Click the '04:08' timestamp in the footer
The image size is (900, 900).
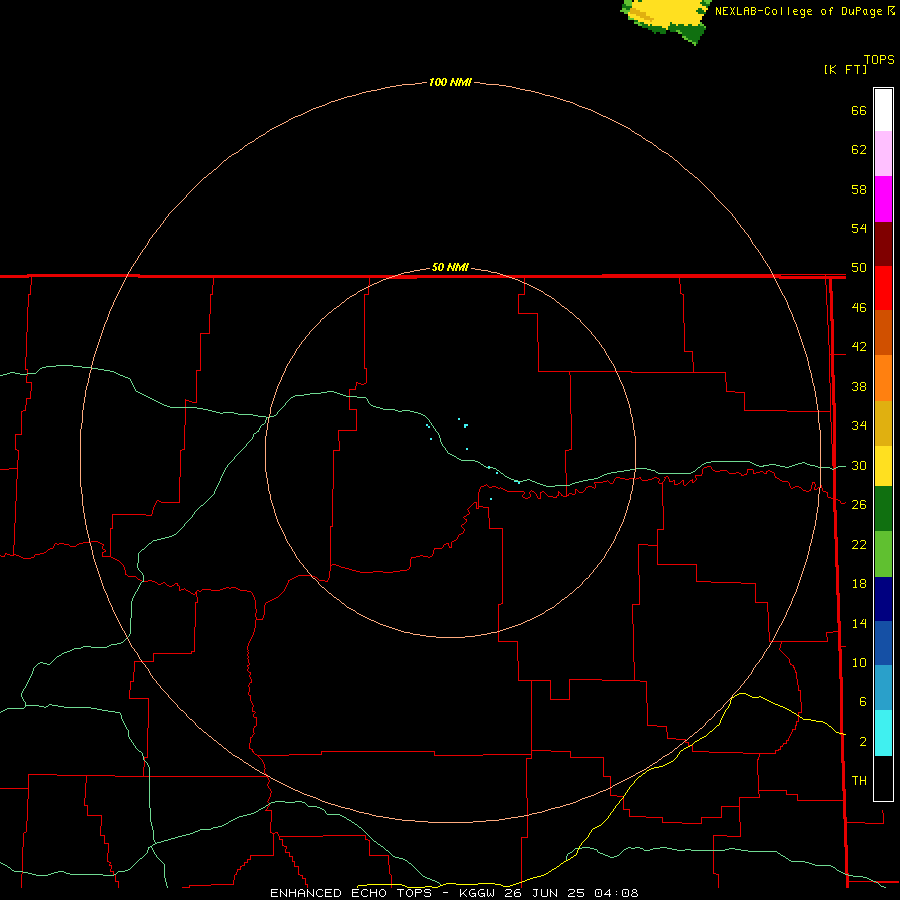[x=616, y=893]
